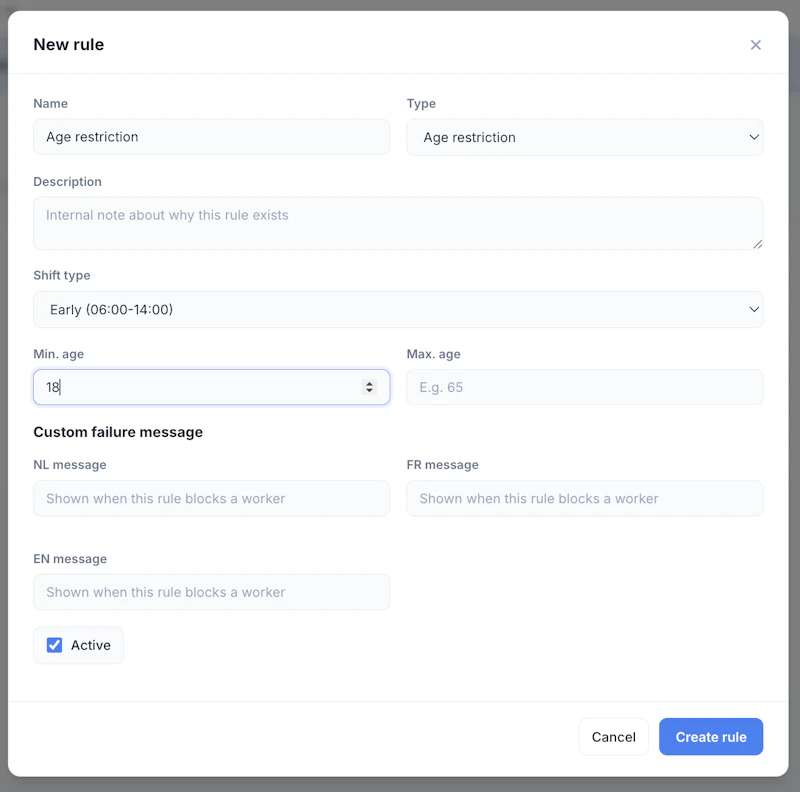This screenshot has height=792, width=800.
Task: Click the Description text area
Action: 398,223
